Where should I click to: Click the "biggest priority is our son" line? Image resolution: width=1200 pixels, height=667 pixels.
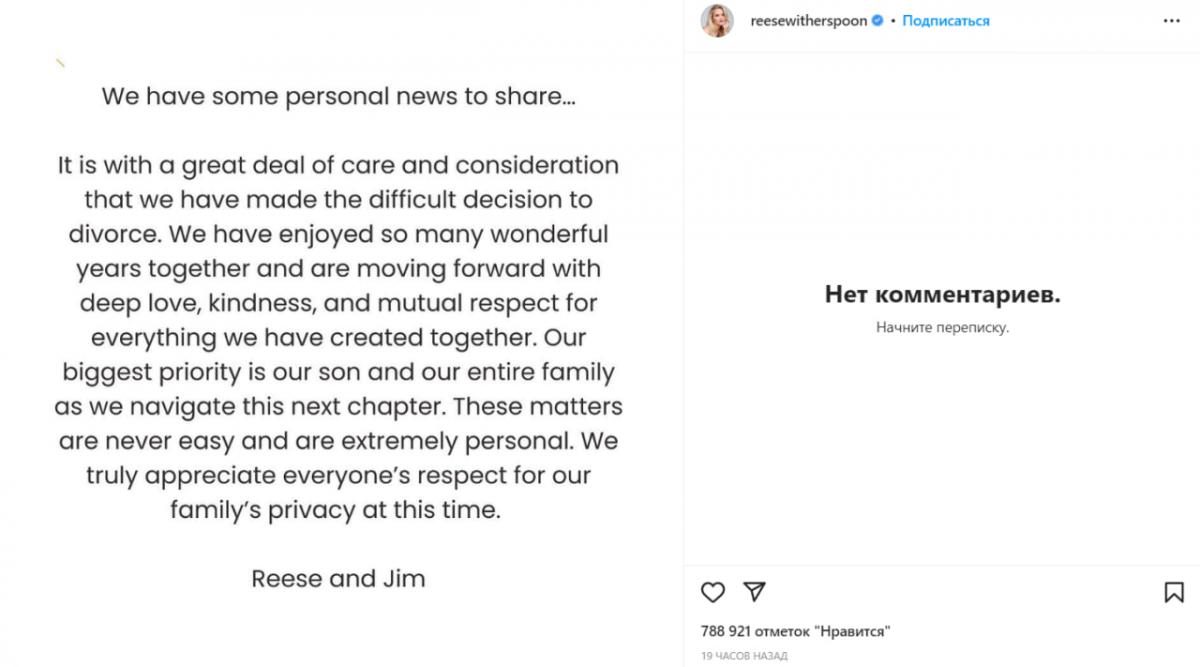click(x=338, y=373)
